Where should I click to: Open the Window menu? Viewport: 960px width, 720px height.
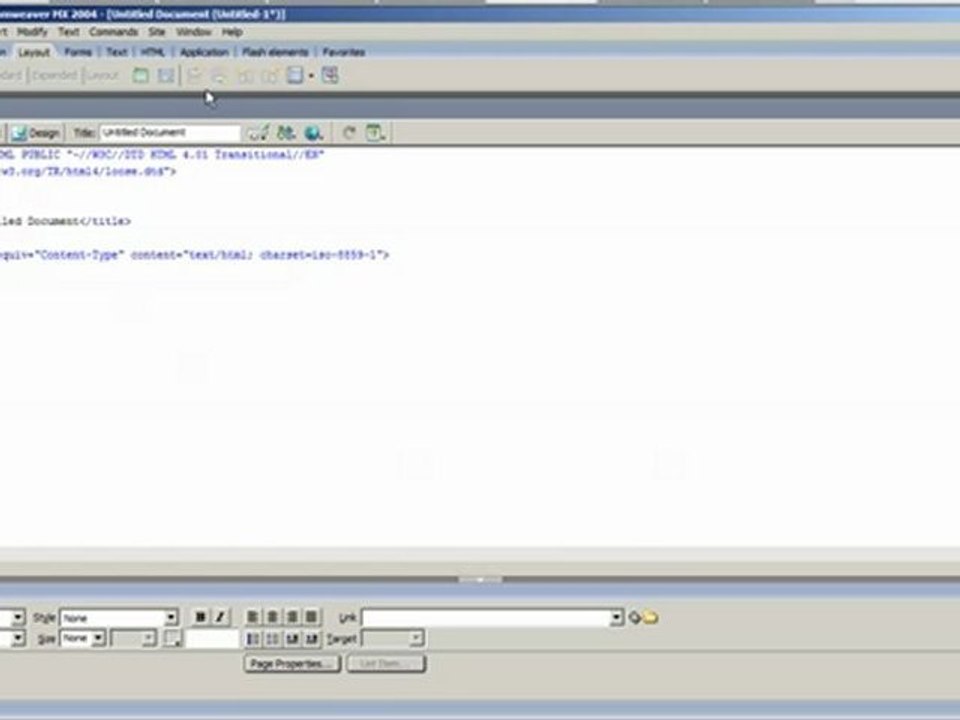coord(193,32)
